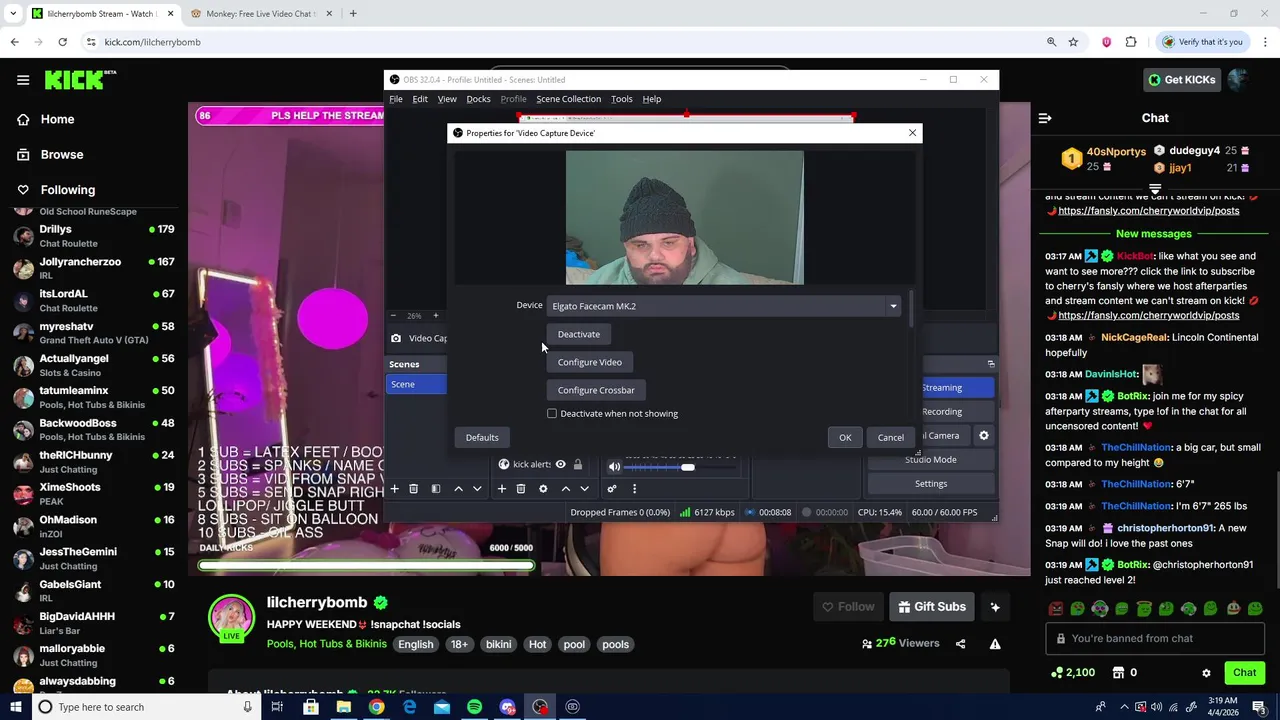Open Windows notification center
This screenshot has width=1280, height=720.
[1259, 707]
